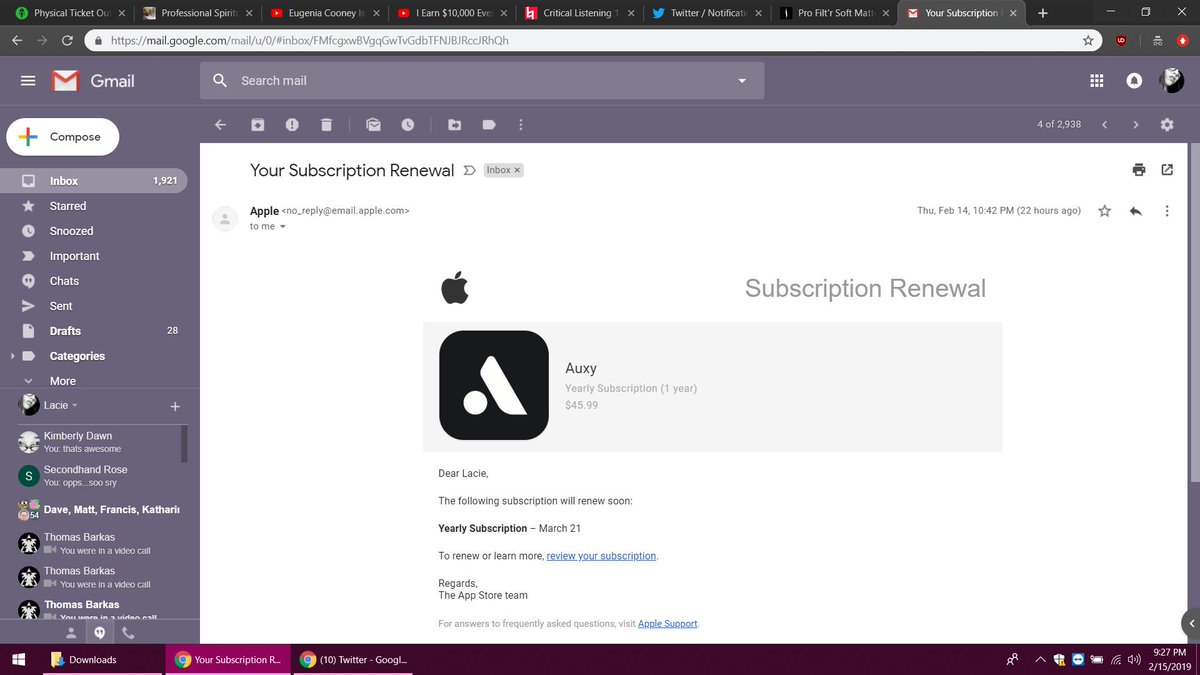Go back to inbox with arrow icon
This screenshot has height=675, width=1200.
click(x=221, y=125)
